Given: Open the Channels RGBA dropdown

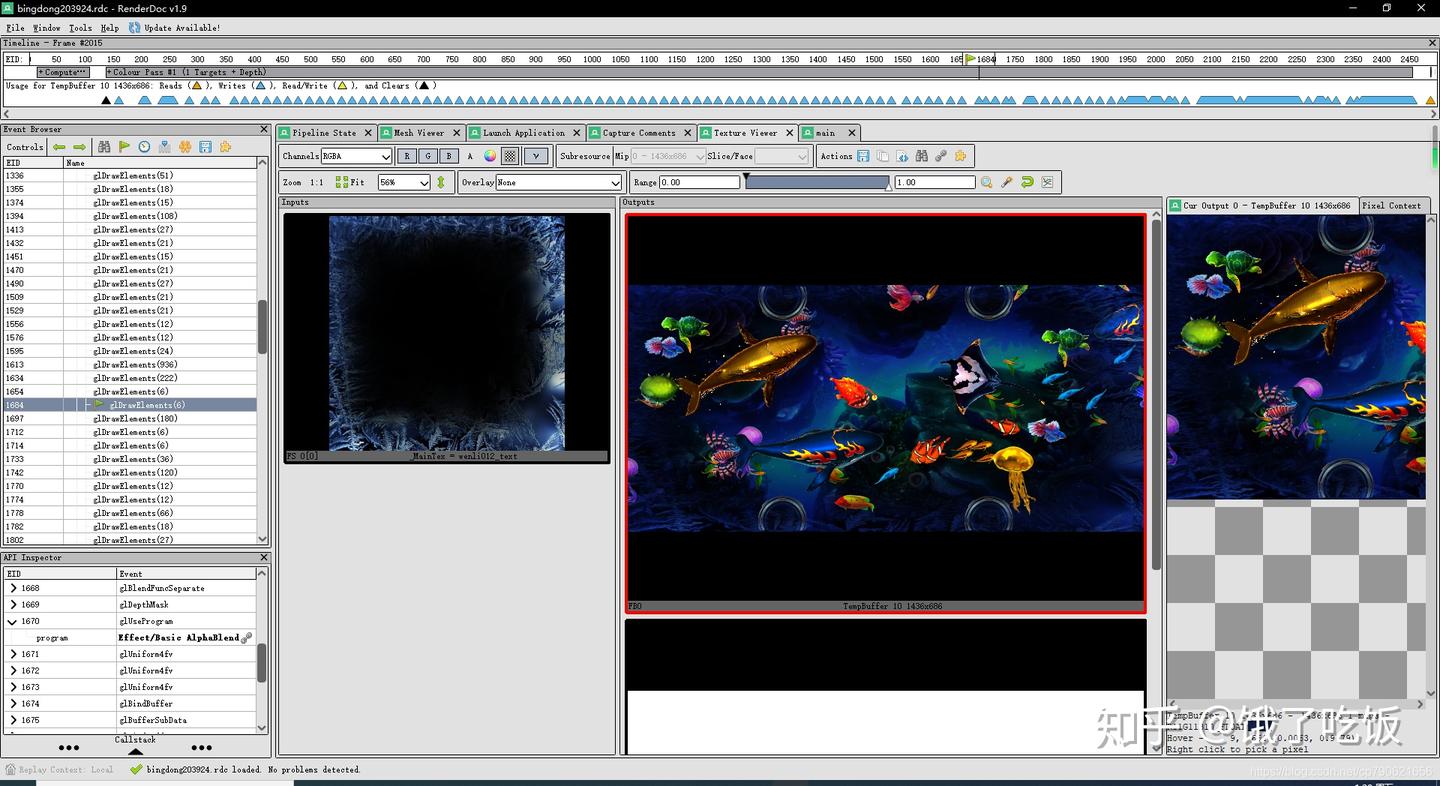Looking at the screenshot, I should coord(356,156).
